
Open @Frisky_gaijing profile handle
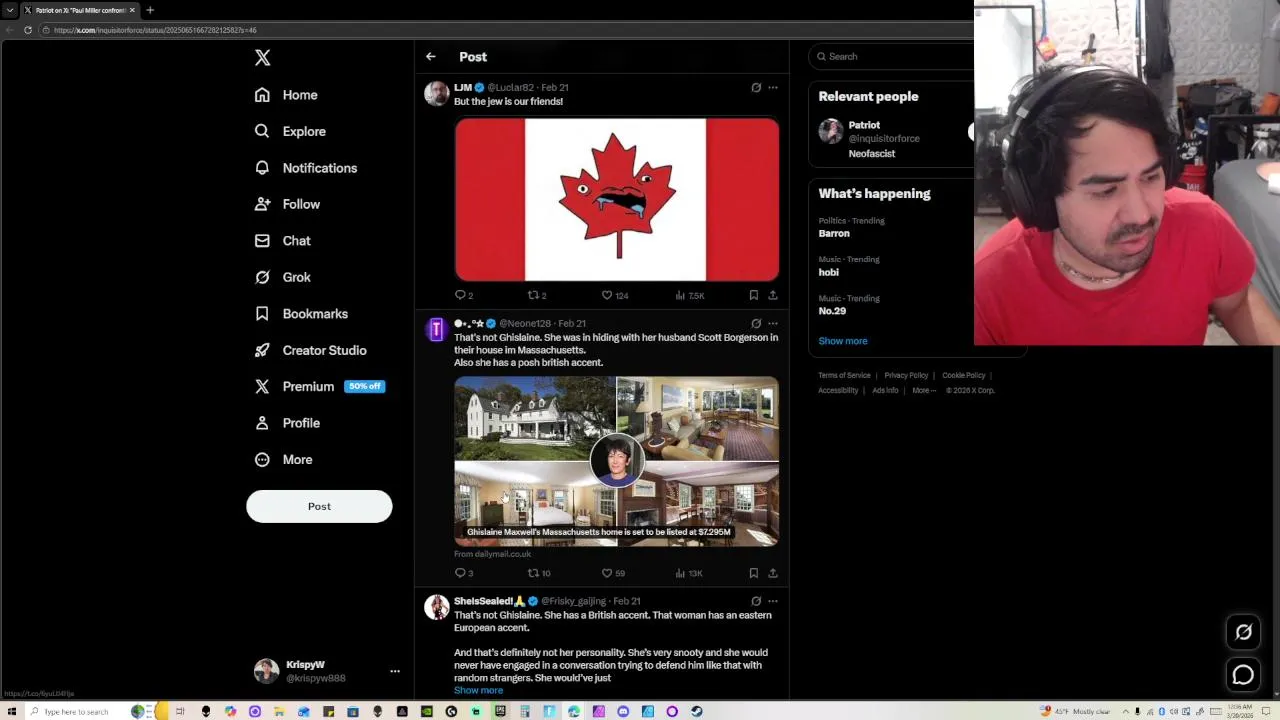(x=573, y=601)
